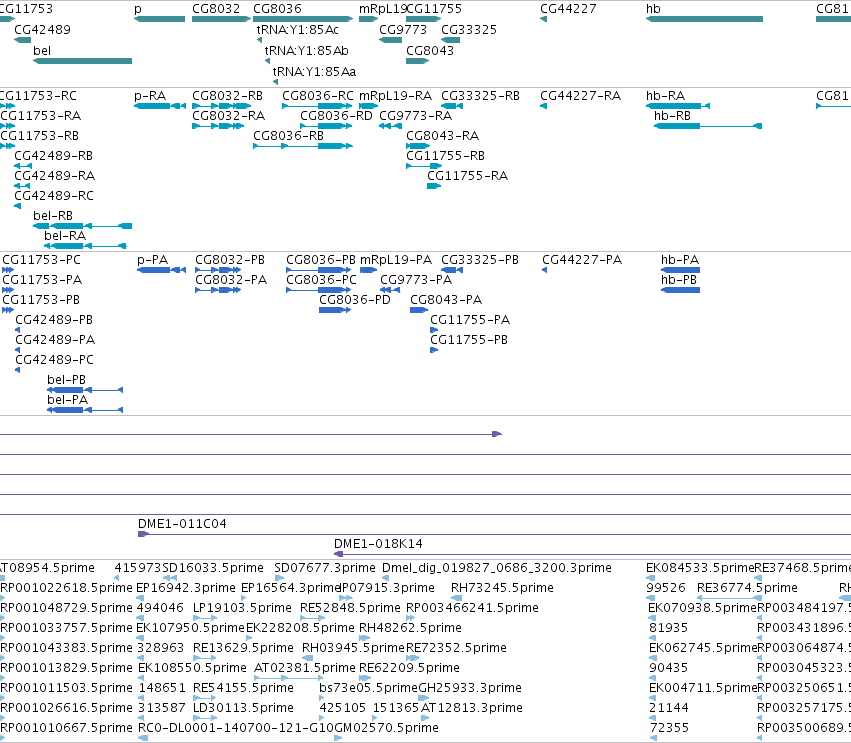Select transcript CG8036-RB
Image resolution: width=851 pixels, height=743 pixels.
click(x=289, y=136)
